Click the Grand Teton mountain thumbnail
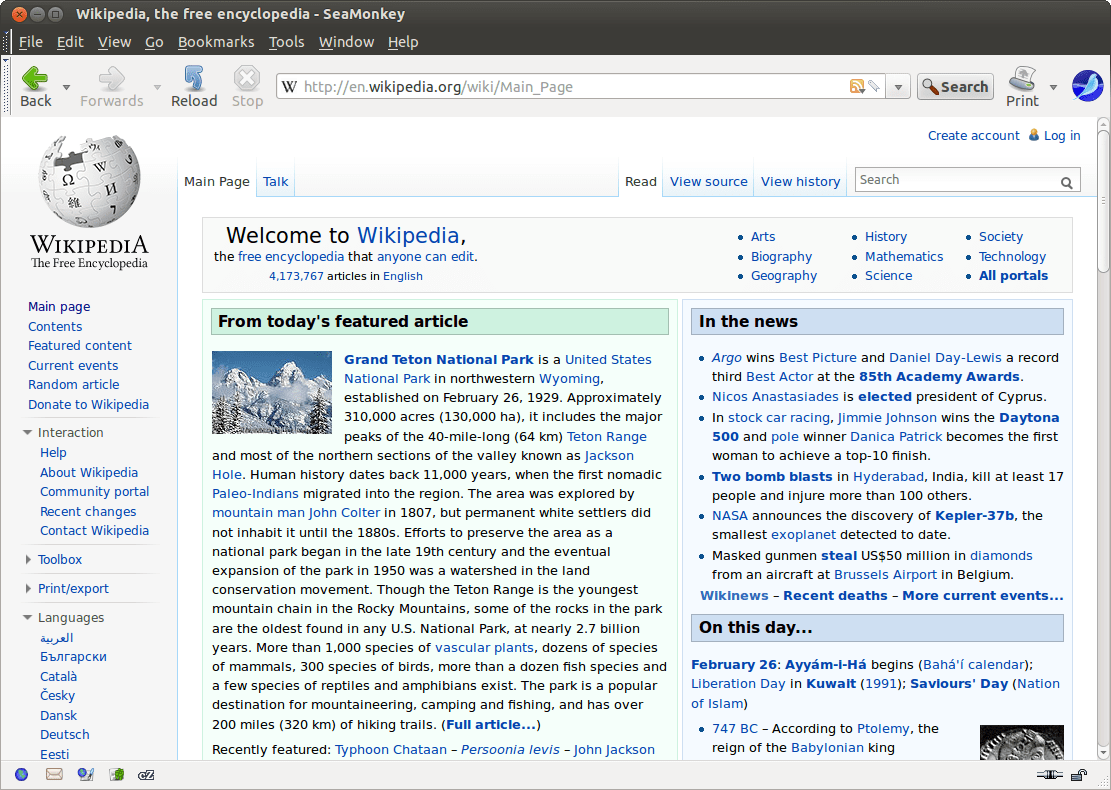Screen dimensions: 1111x790 pos(272,393)
